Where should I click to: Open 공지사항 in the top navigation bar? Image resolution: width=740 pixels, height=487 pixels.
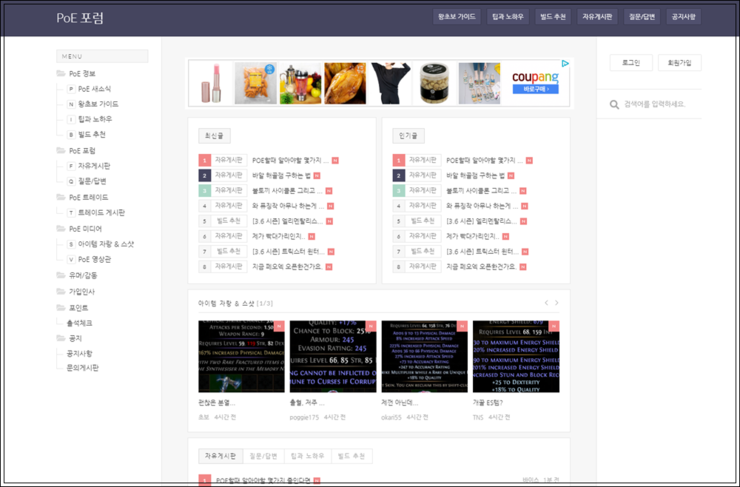pos(683,17)
